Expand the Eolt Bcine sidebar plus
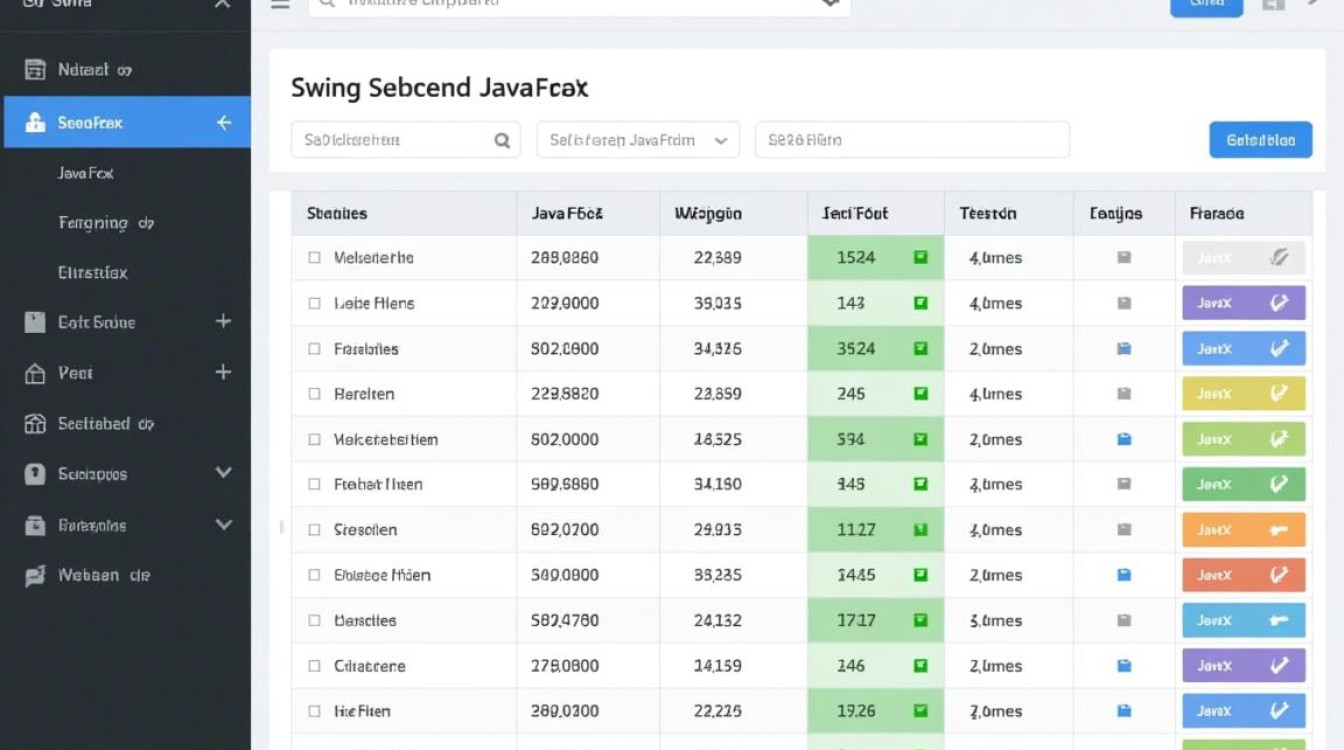This screenshot has width=1344, height=750. [223, 322]
